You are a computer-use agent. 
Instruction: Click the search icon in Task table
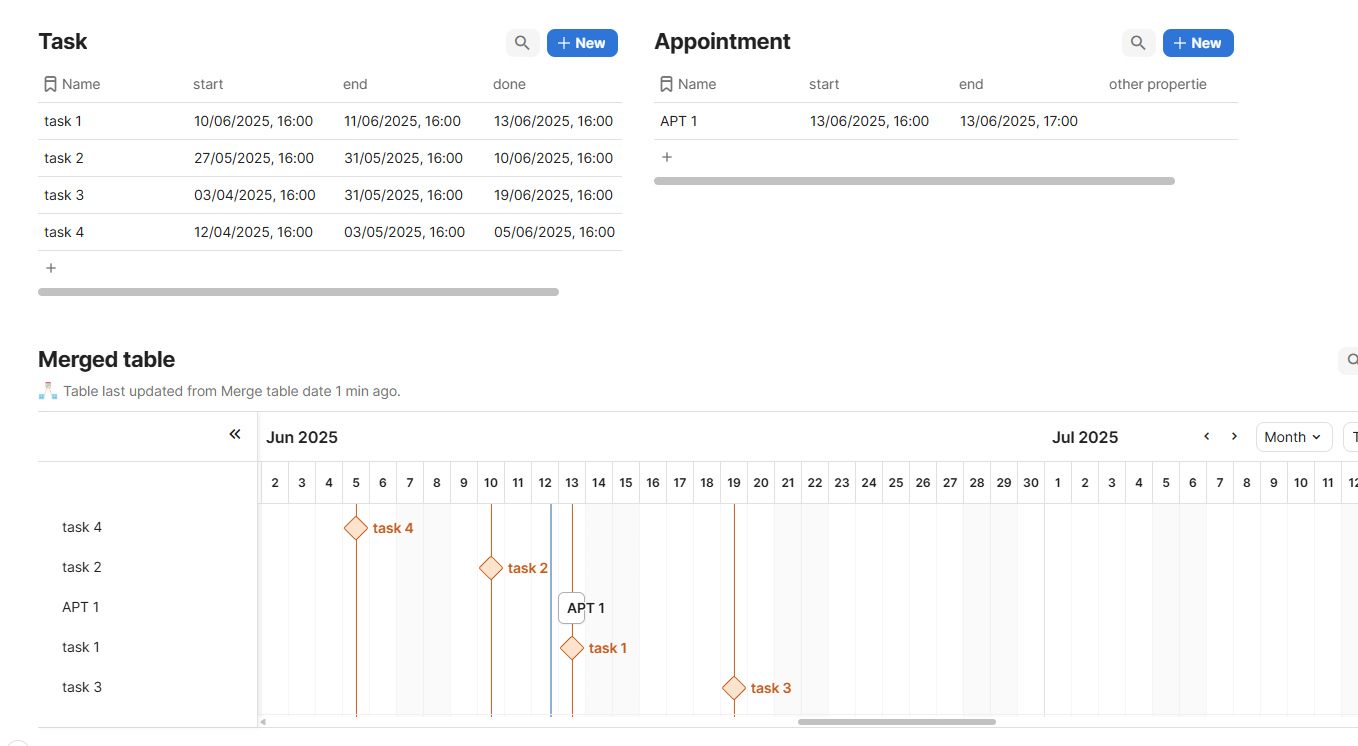pyautogui.click(x=522, y=43)
